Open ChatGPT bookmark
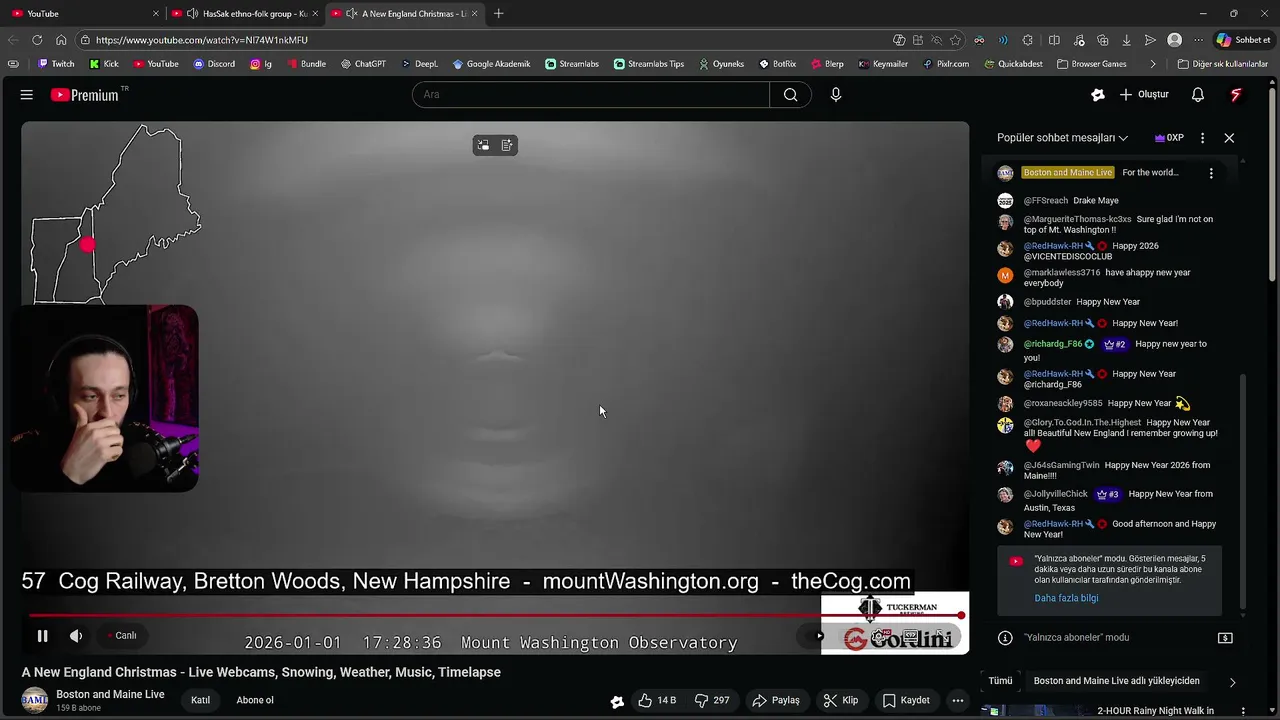Viewport: 1280px width, 720px height. tap(362, 64)
